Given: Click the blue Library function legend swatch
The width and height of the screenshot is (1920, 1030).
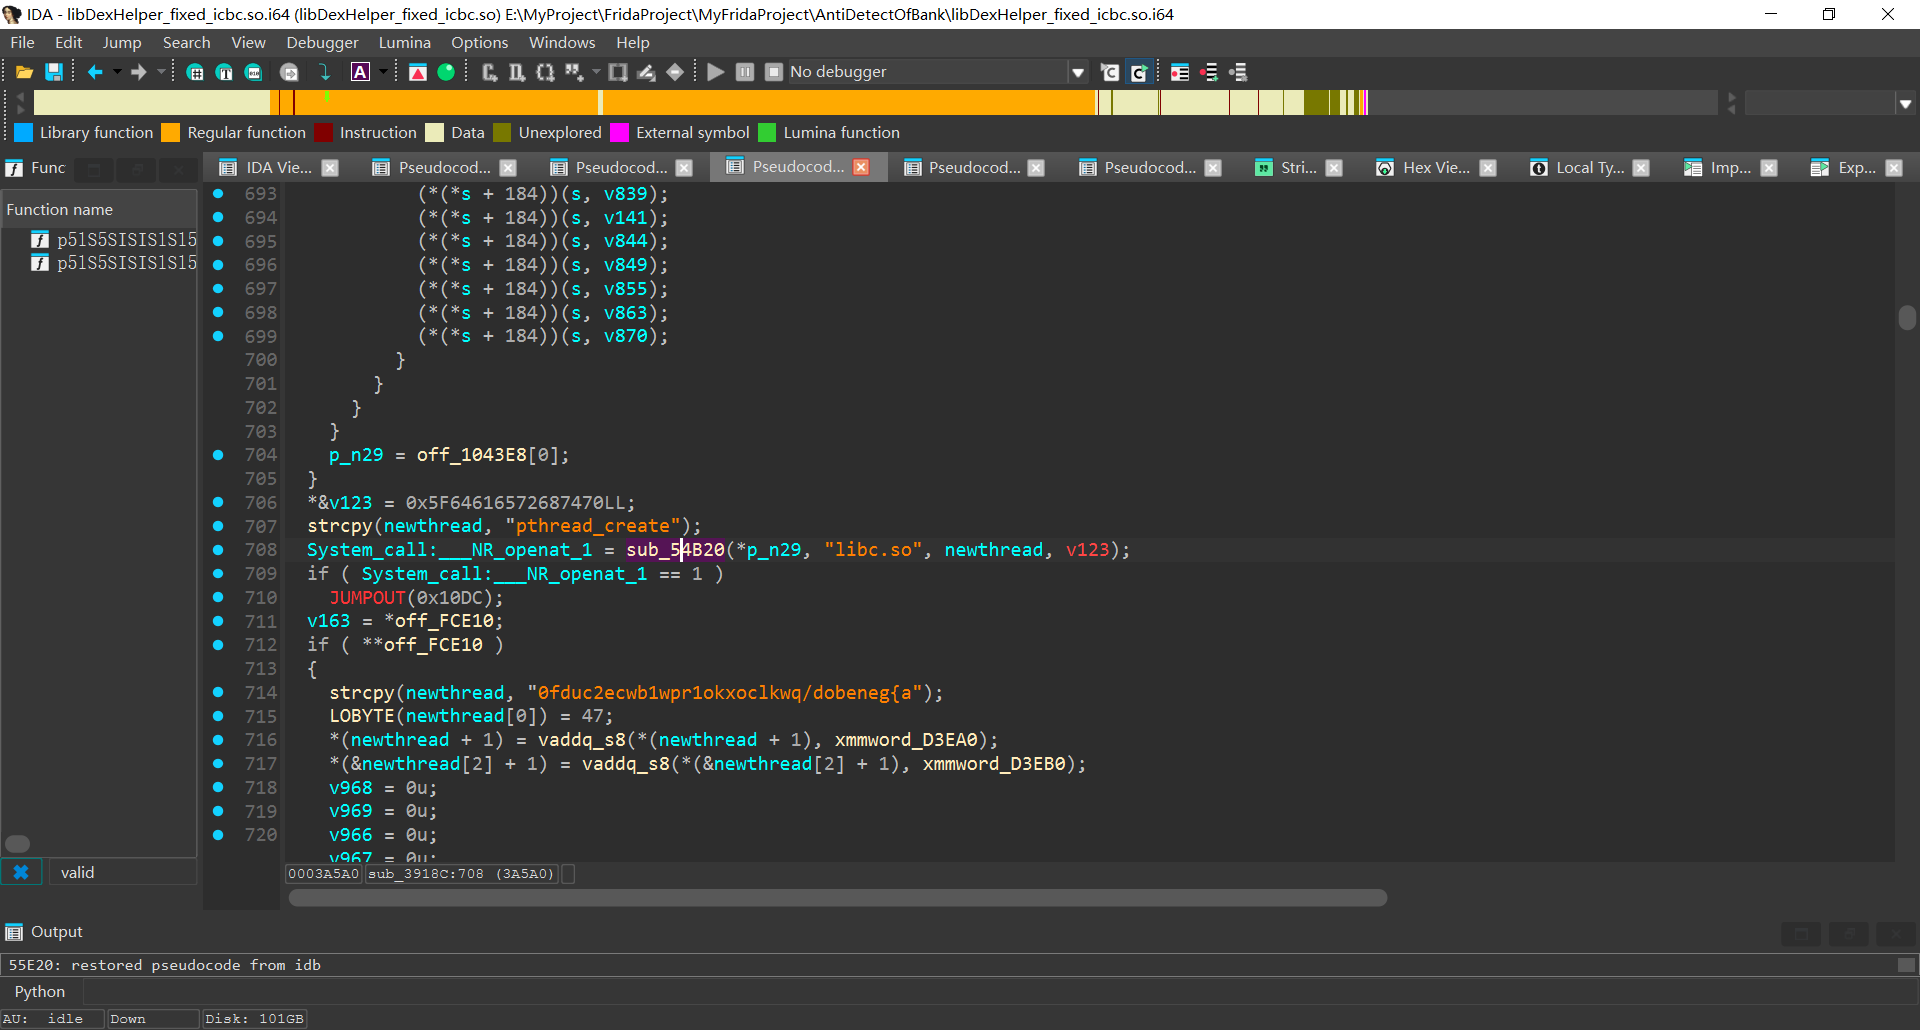Looking at the screenshot, I should pos(23,133).
